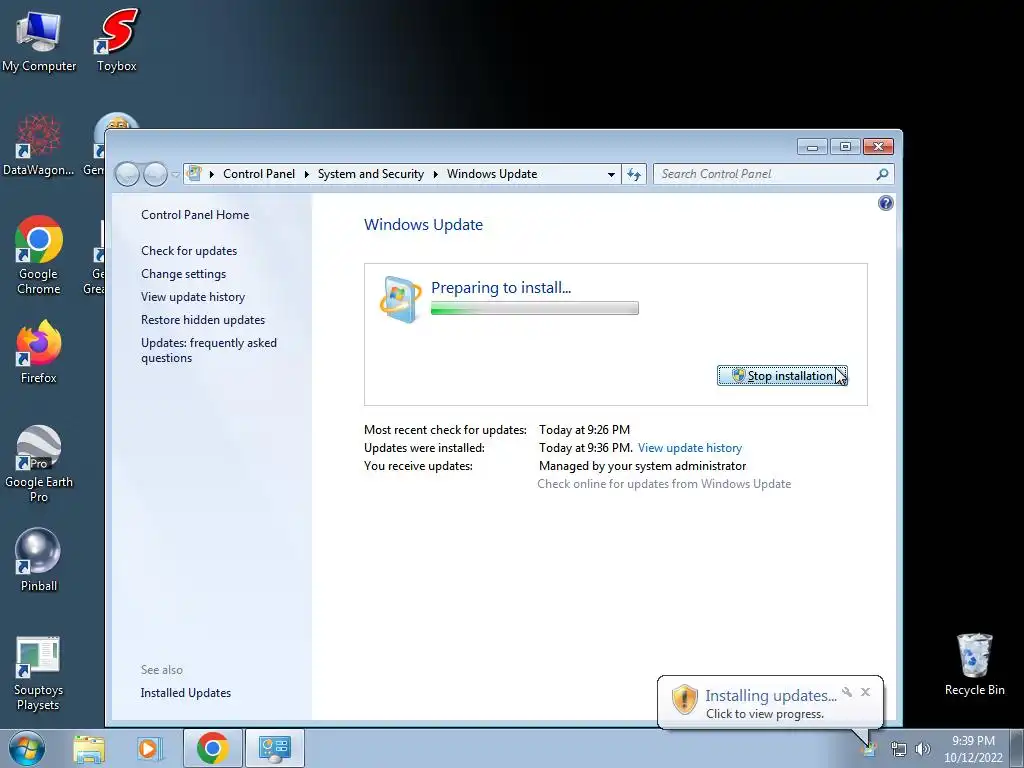
Task: Click the volume speaker tray icon
Action: [x=923, y=750]
